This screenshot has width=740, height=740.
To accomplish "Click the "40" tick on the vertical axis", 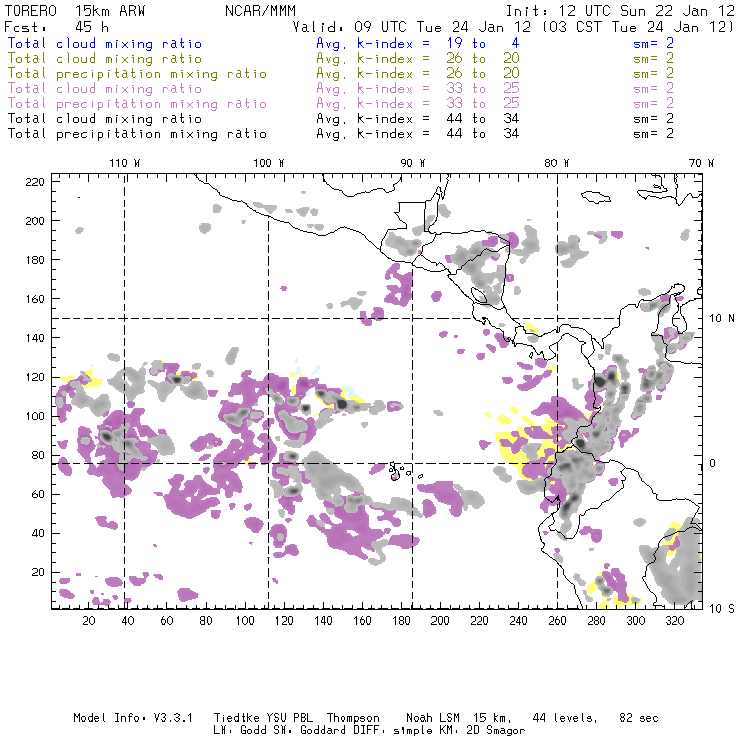I will click(x=38, y=533).
